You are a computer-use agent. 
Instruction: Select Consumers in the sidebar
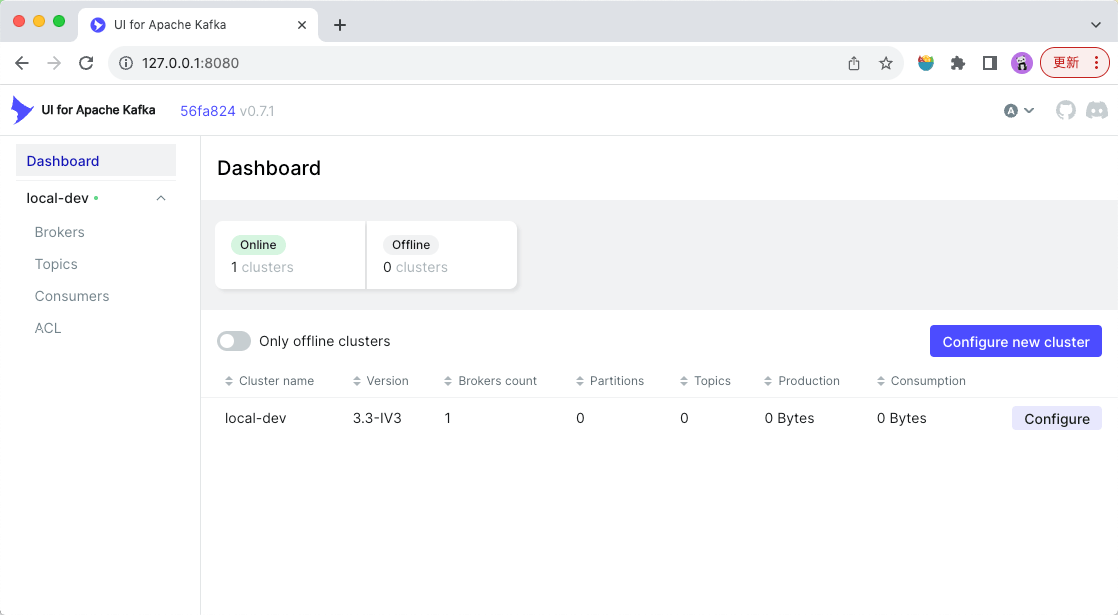click(x=72, y=296)
